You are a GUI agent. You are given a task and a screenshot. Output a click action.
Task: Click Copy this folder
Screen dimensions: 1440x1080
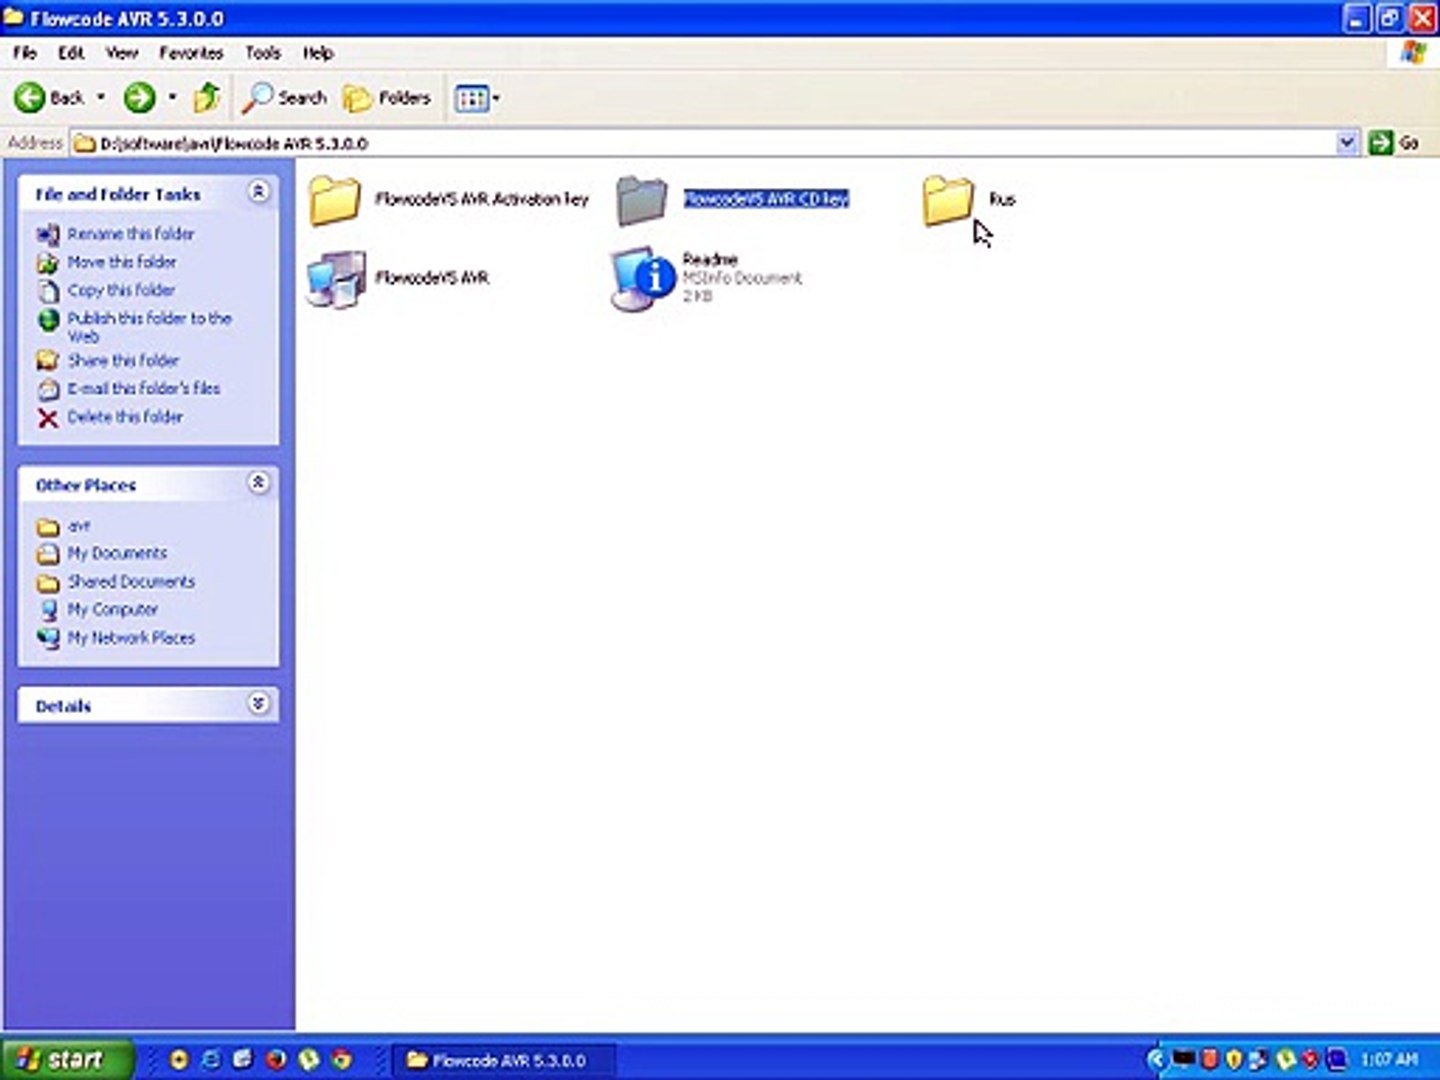121,289
